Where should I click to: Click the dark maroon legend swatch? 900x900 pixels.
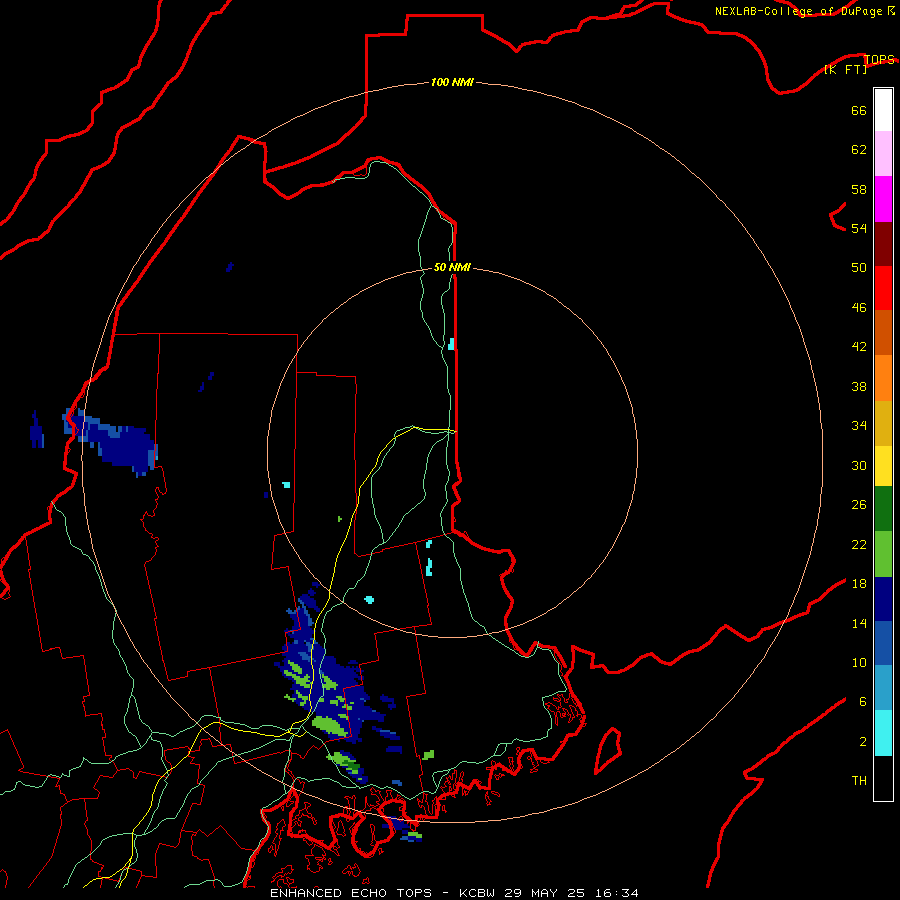pyautogui.click(x=883, y=243)
